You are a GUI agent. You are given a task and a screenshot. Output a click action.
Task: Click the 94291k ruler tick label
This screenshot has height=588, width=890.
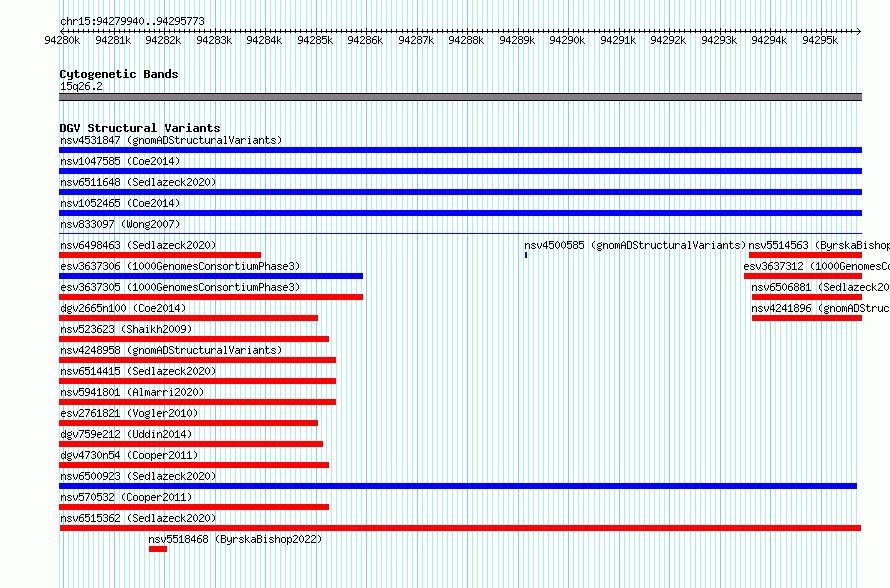618,40
